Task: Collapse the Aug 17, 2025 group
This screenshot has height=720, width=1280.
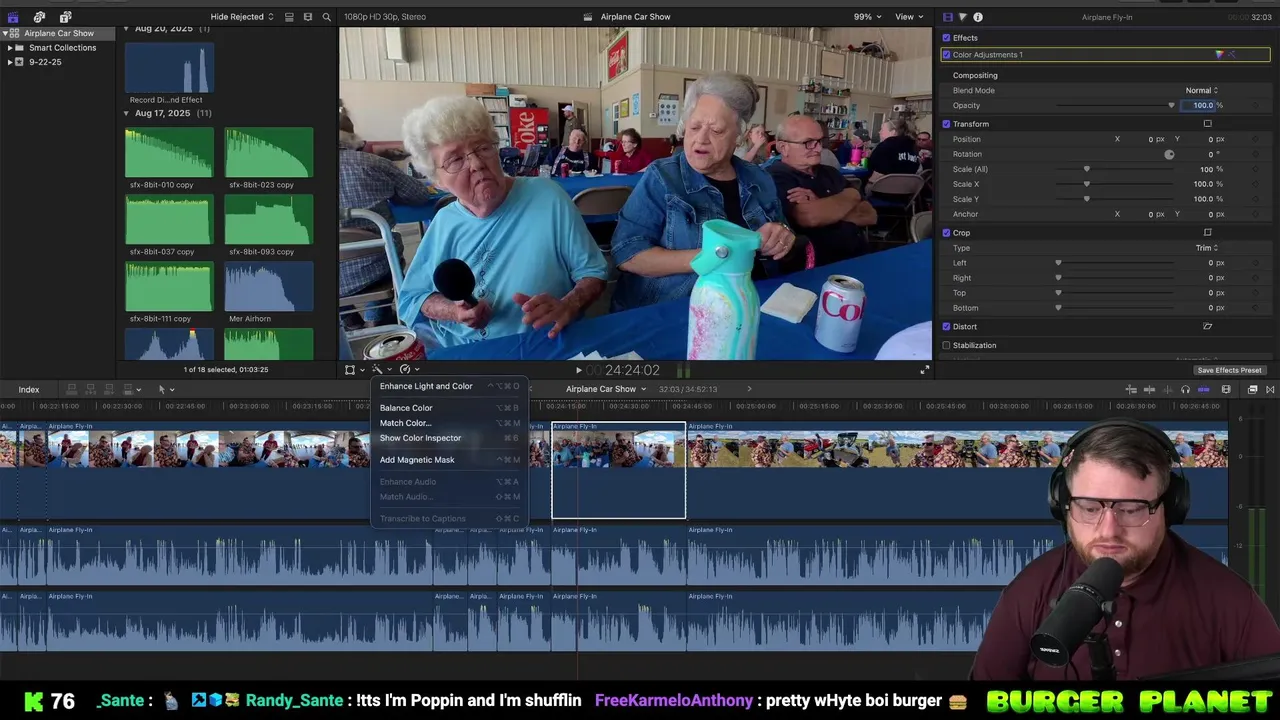Action: click(127, 114)
